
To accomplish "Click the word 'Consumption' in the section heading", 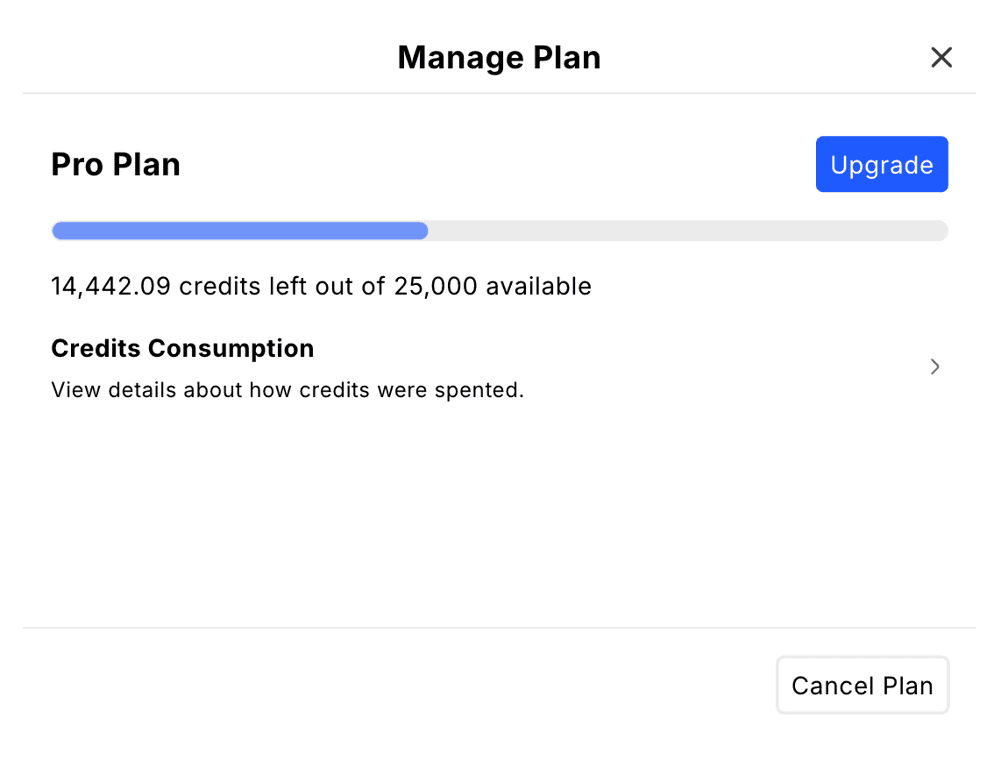I will pyautogui.click(x=231, y=349).
